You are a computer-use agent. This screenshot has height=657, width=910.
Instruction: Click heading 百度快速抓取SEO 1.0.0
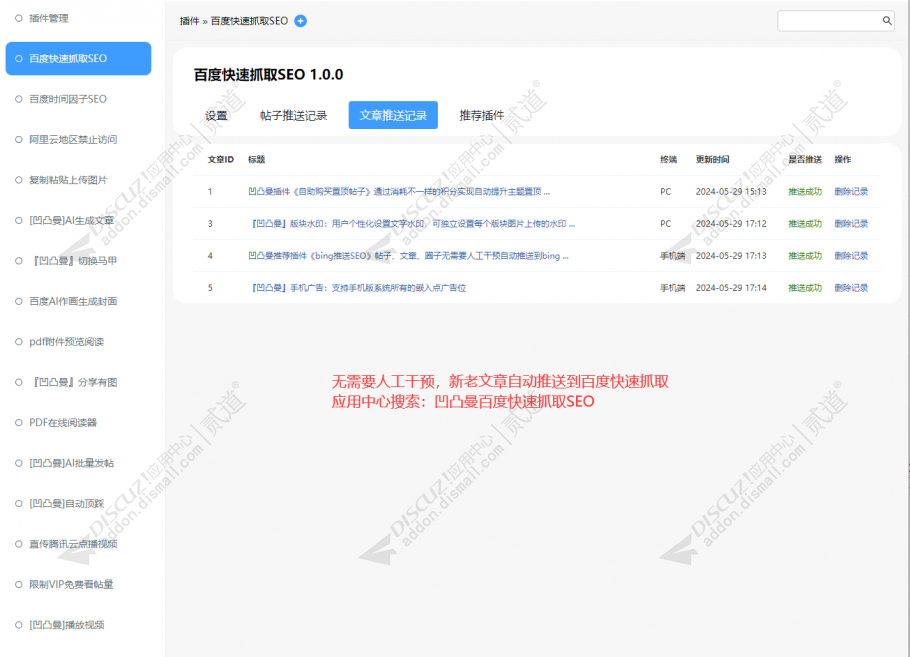268,75
